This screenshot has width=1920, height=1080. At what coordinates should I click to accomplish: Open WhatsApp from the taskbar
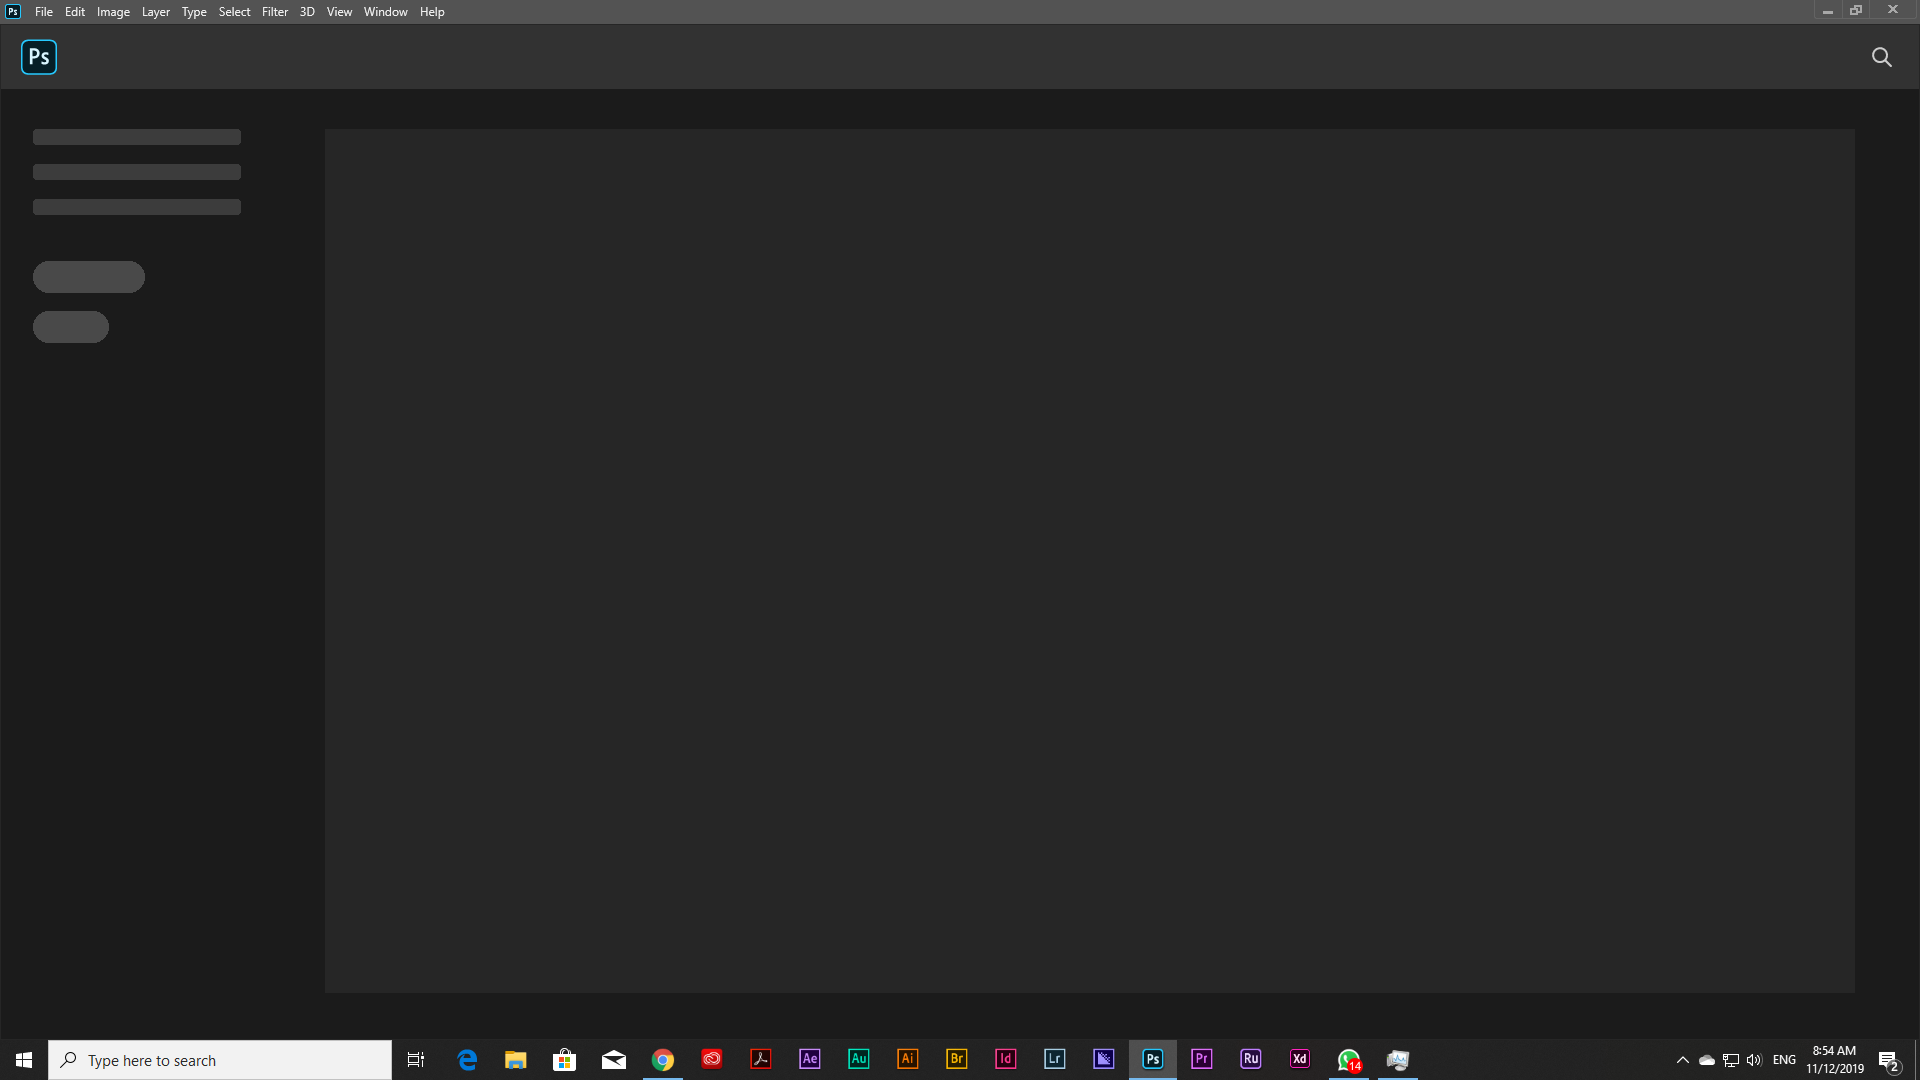(1348, 1059)
